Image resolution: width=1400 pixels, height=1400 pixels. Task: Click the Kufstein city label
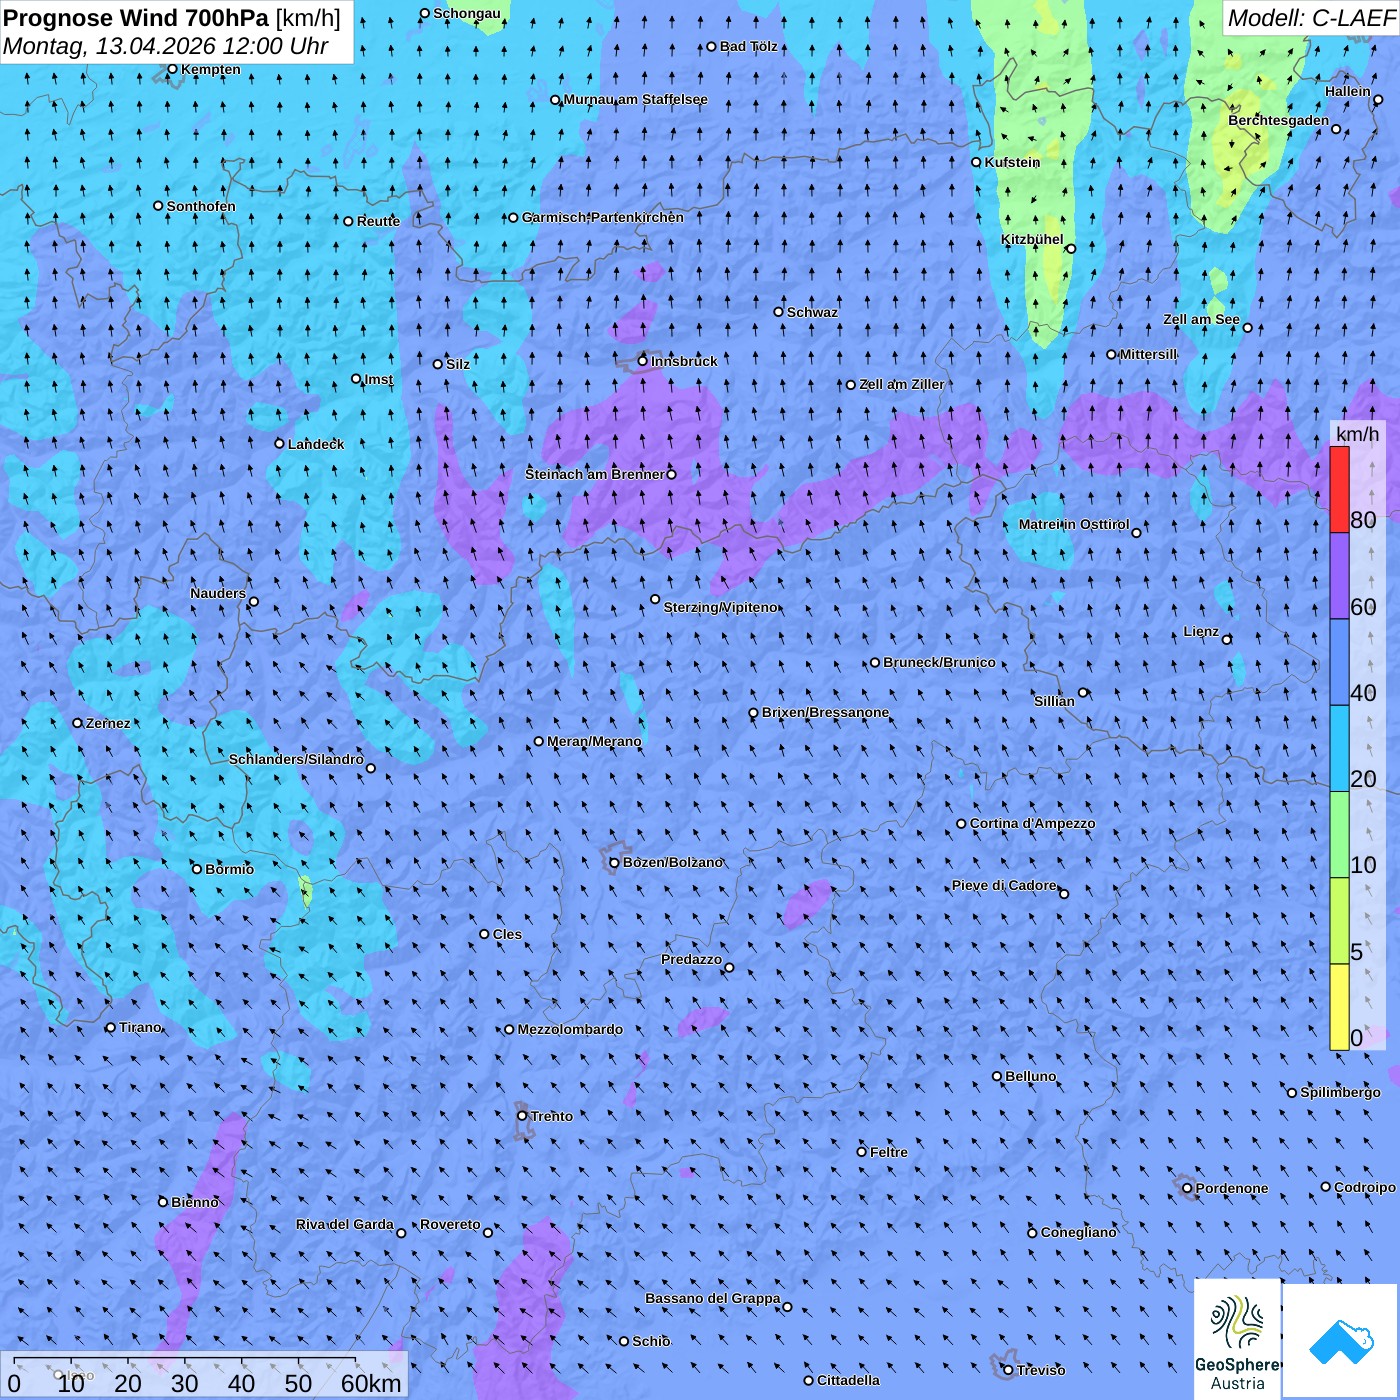tap(1012, 162)
